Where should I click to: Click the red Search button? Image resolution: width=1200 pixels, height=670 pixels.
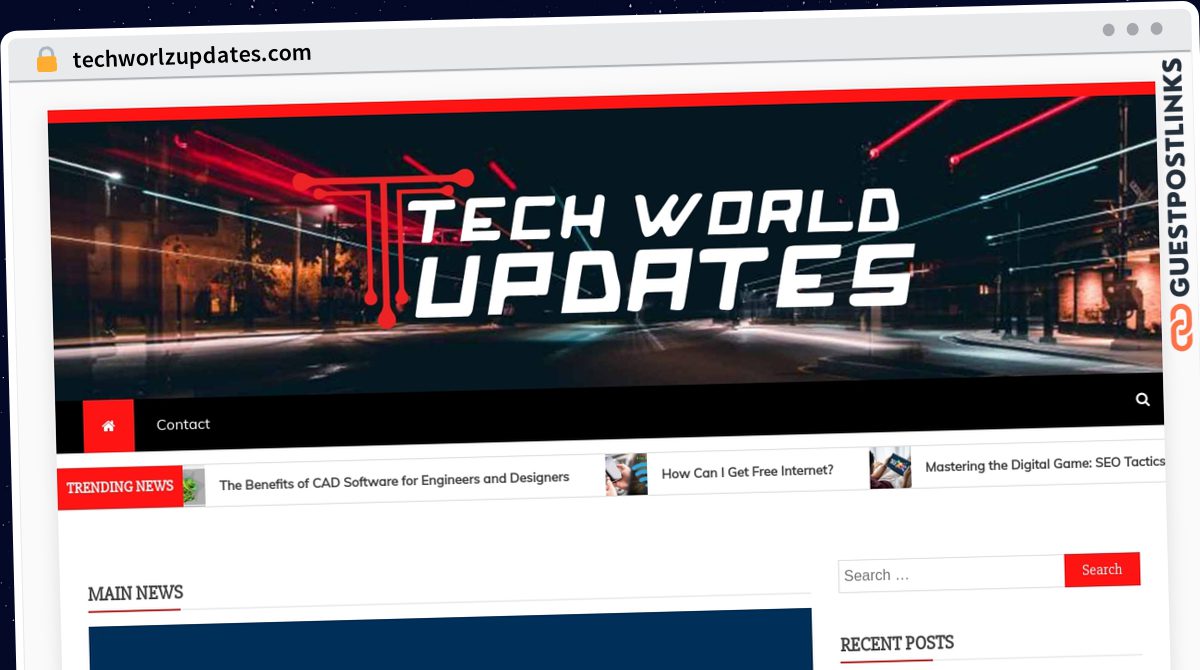point(1102,570)
